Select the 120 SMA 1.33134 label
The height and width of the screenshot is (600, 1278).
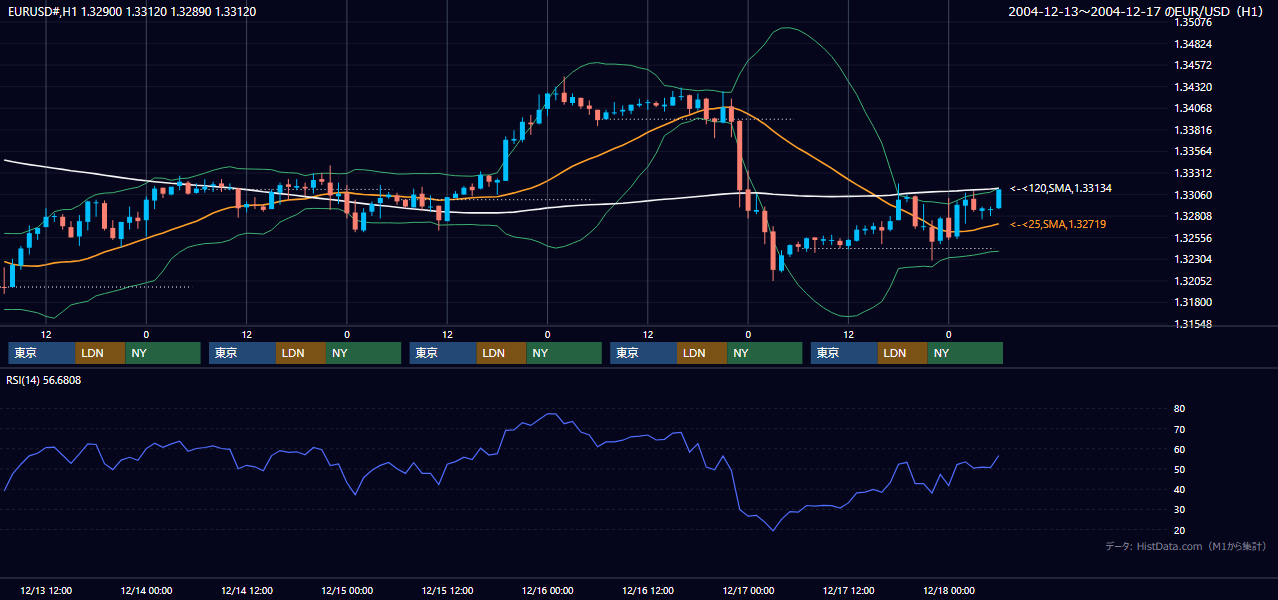(1061, 188)
